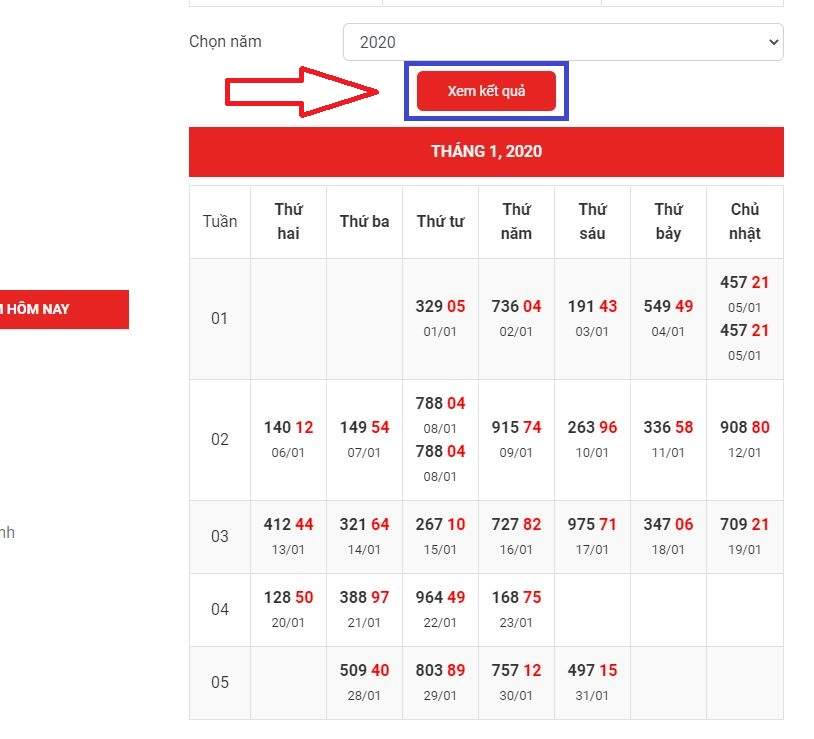Click the Thứ tư column header
The height and width of the screenshot is (739, 814).
(x=440, y=221)
